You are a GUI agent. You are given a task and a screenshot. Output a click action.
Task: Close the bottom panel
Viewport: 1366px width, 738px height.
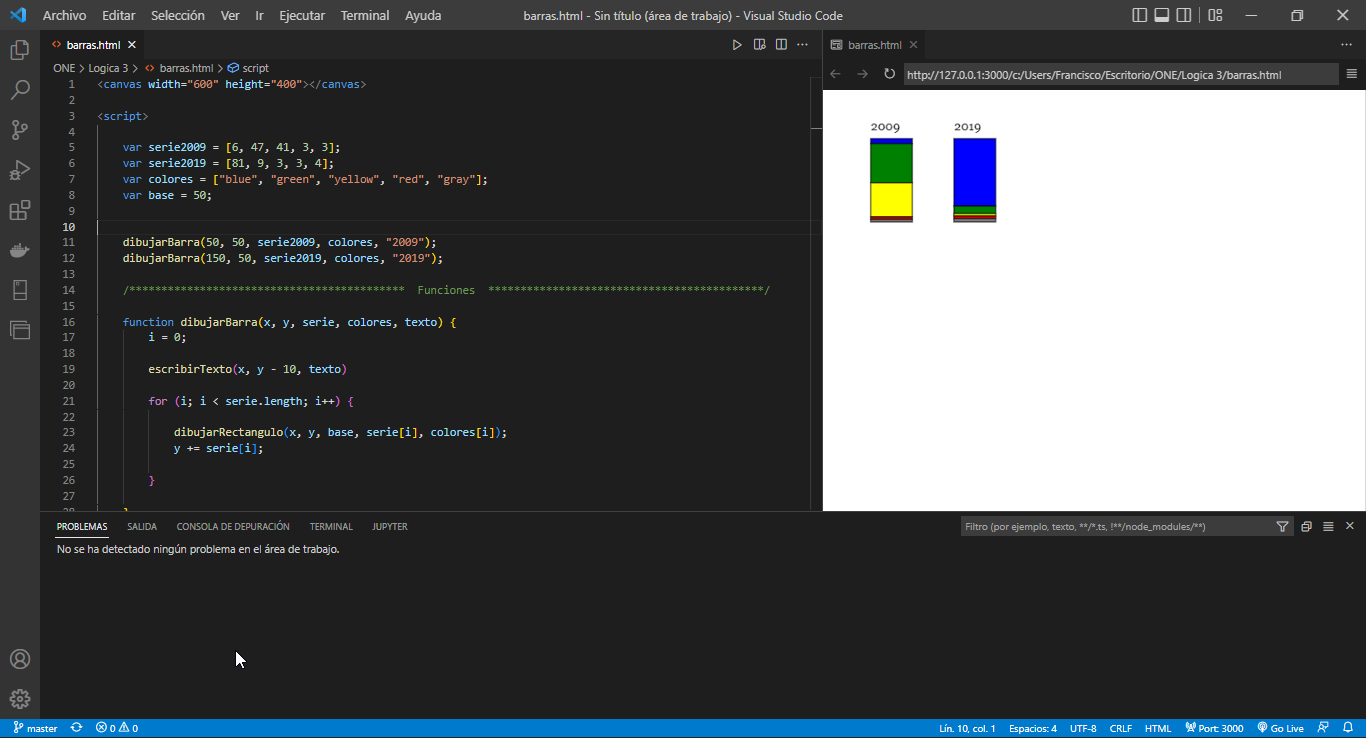tap(1349, 526)
